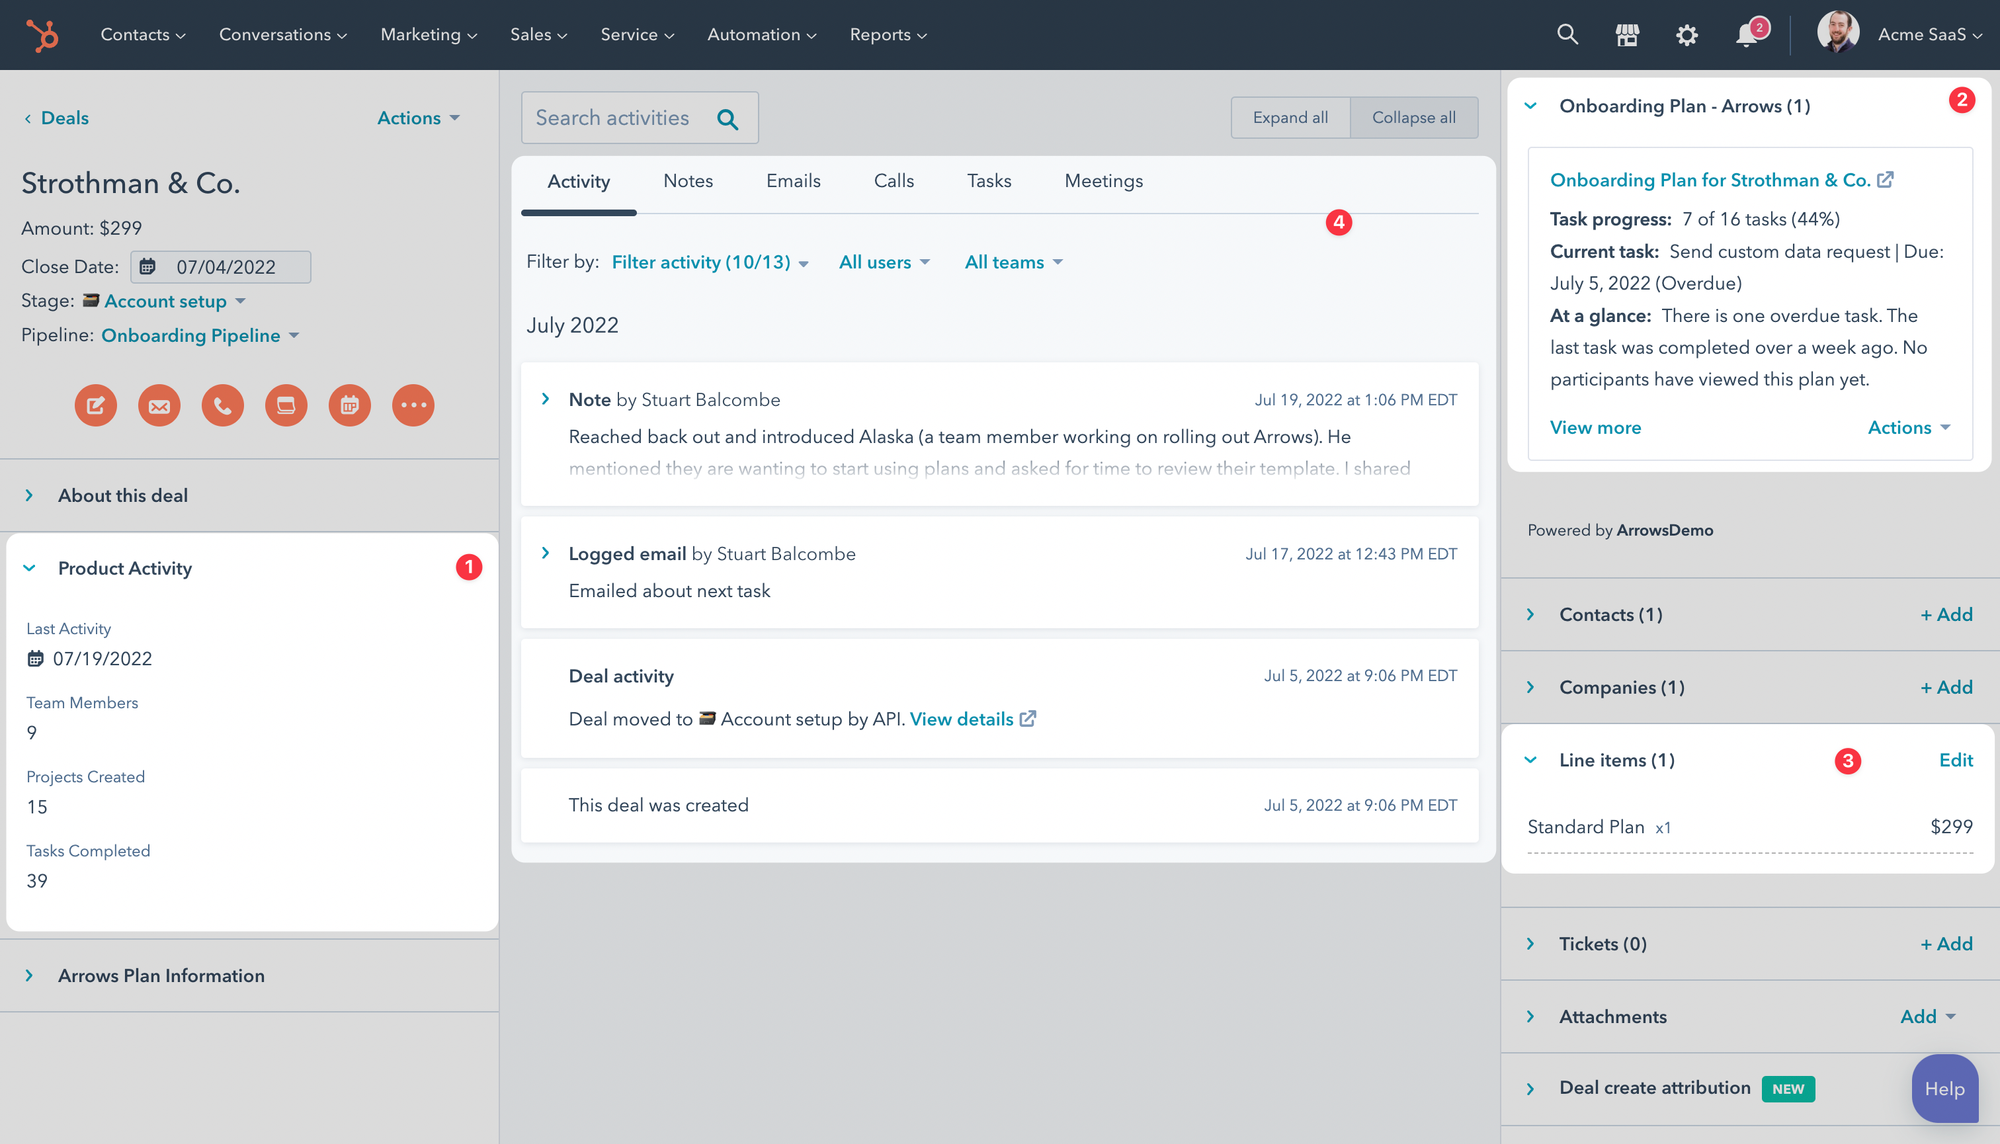This screenshot has width=2000, height=1144.
Task: Create a note with the pencil quick-action icon
Action: point(95,405)
